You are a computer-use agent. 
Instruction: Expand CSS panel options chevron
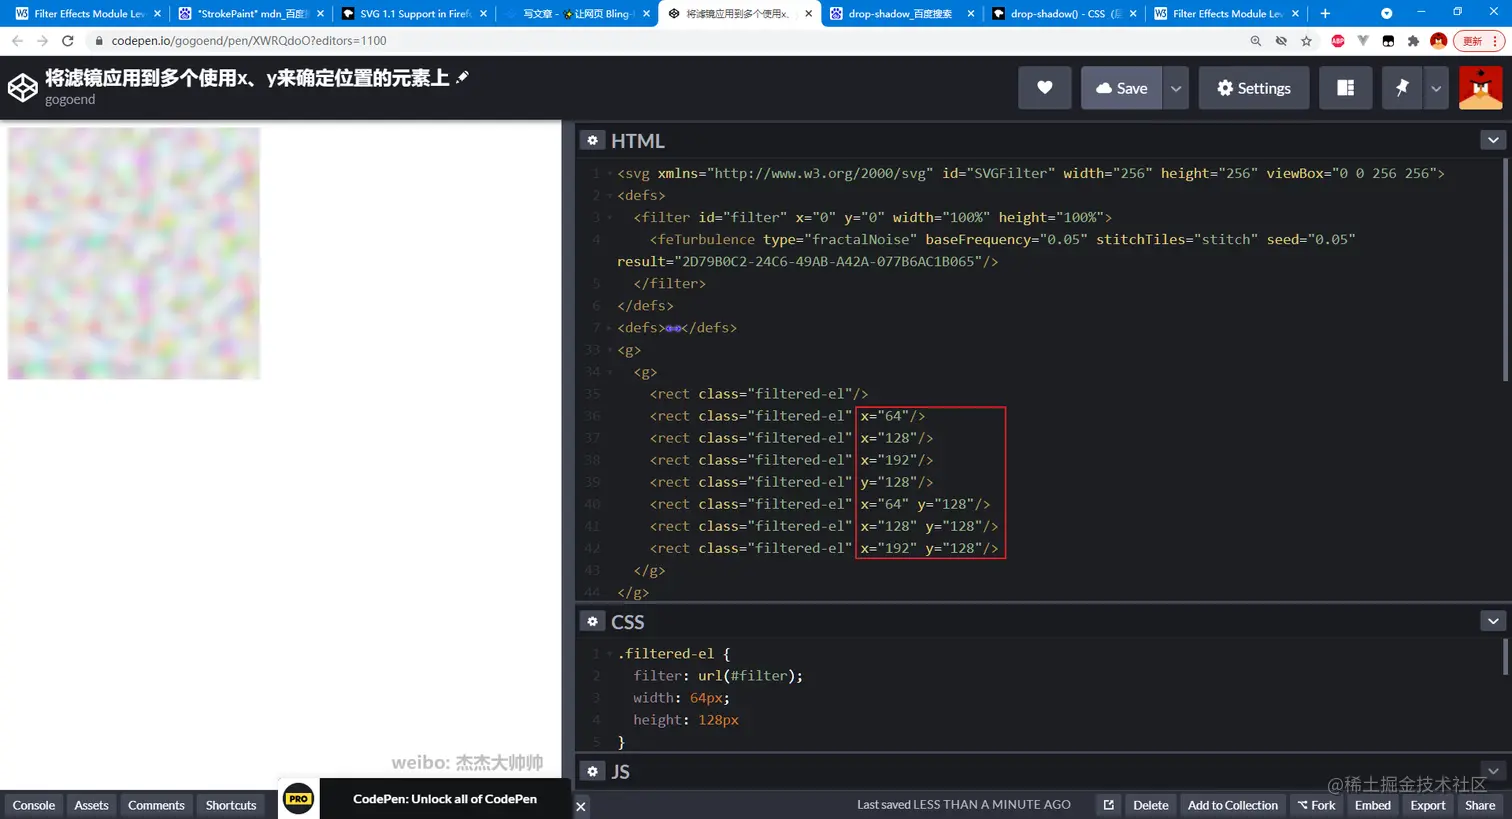1492,621
